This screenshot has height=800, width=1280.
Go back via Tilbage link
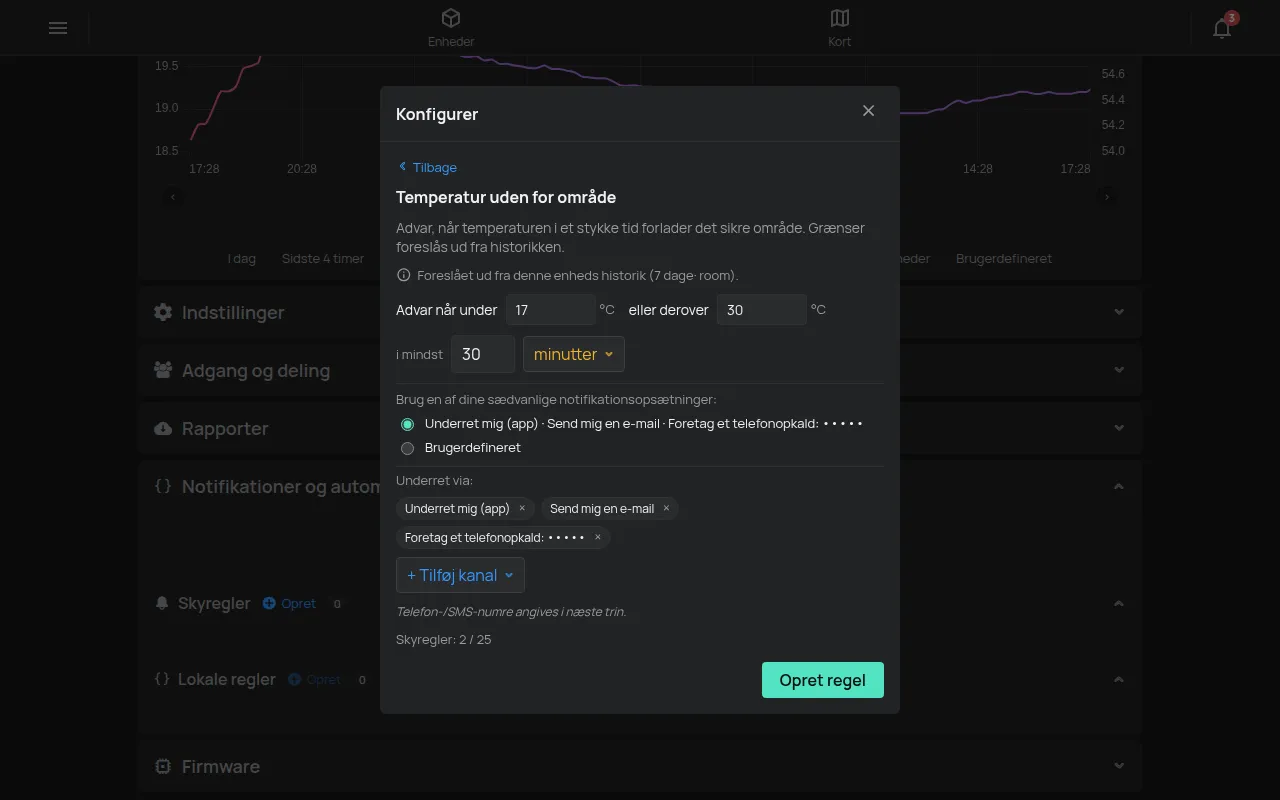(427, 167)
